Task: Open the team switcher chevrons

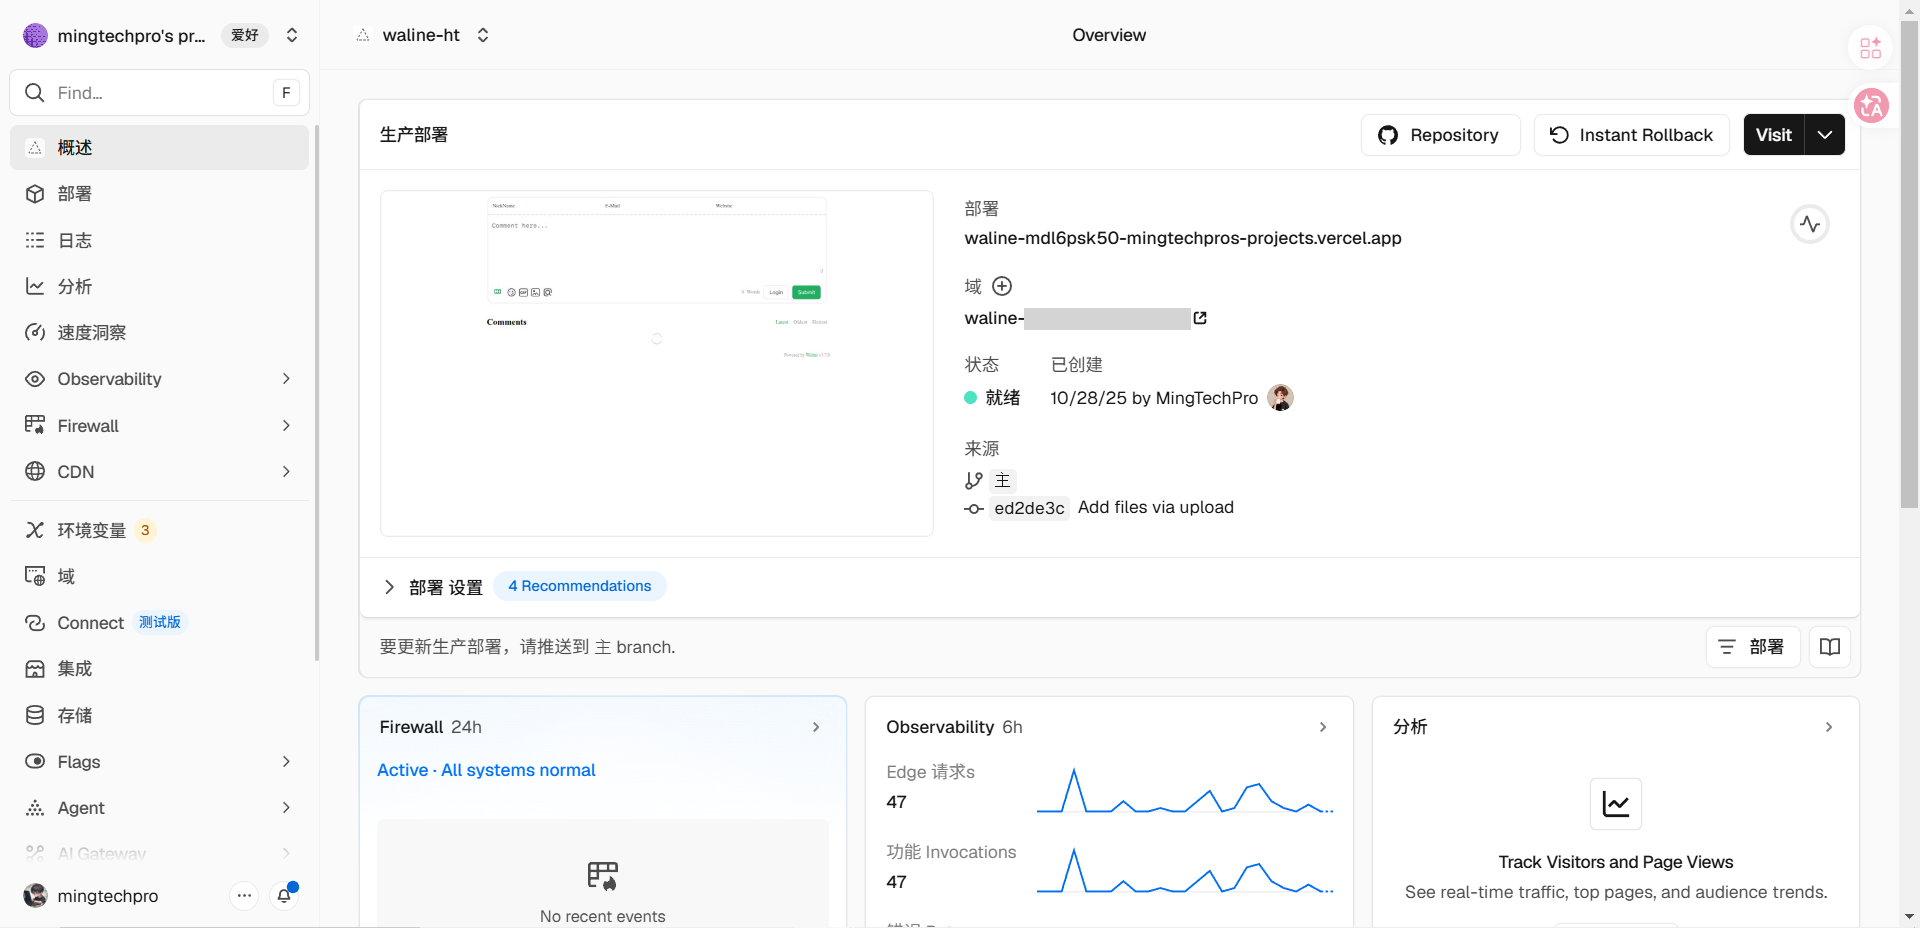Action: [x=292, y=35]
